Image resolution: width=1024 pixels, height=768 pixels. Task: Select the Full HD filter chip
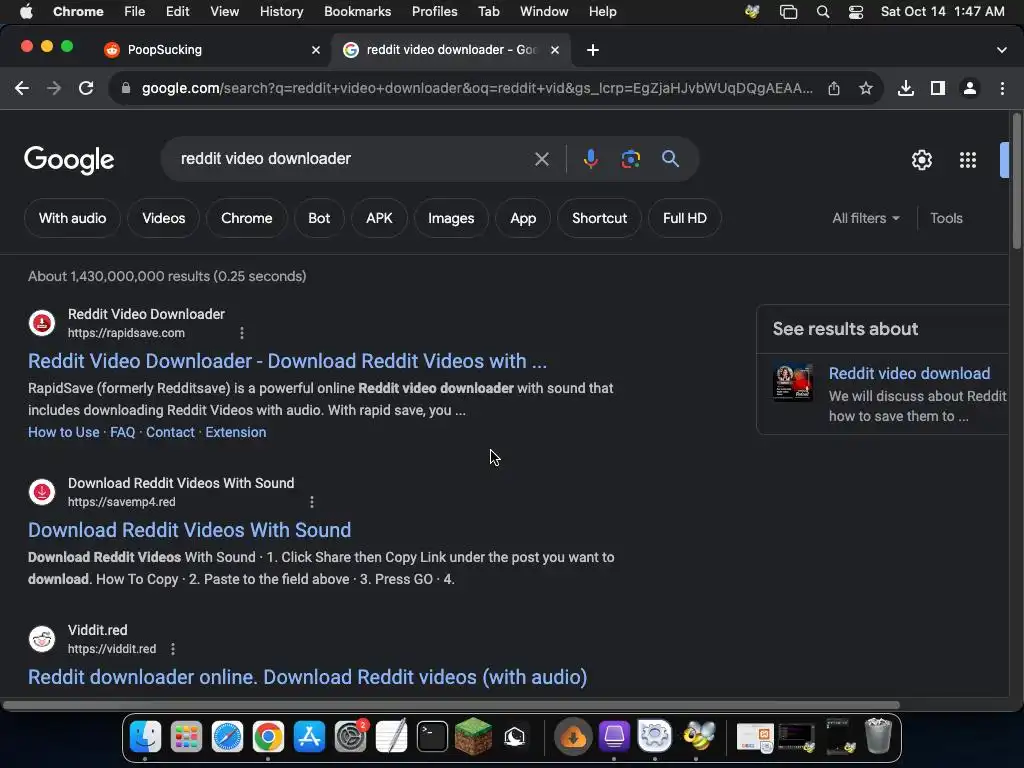tap(684, 218)
